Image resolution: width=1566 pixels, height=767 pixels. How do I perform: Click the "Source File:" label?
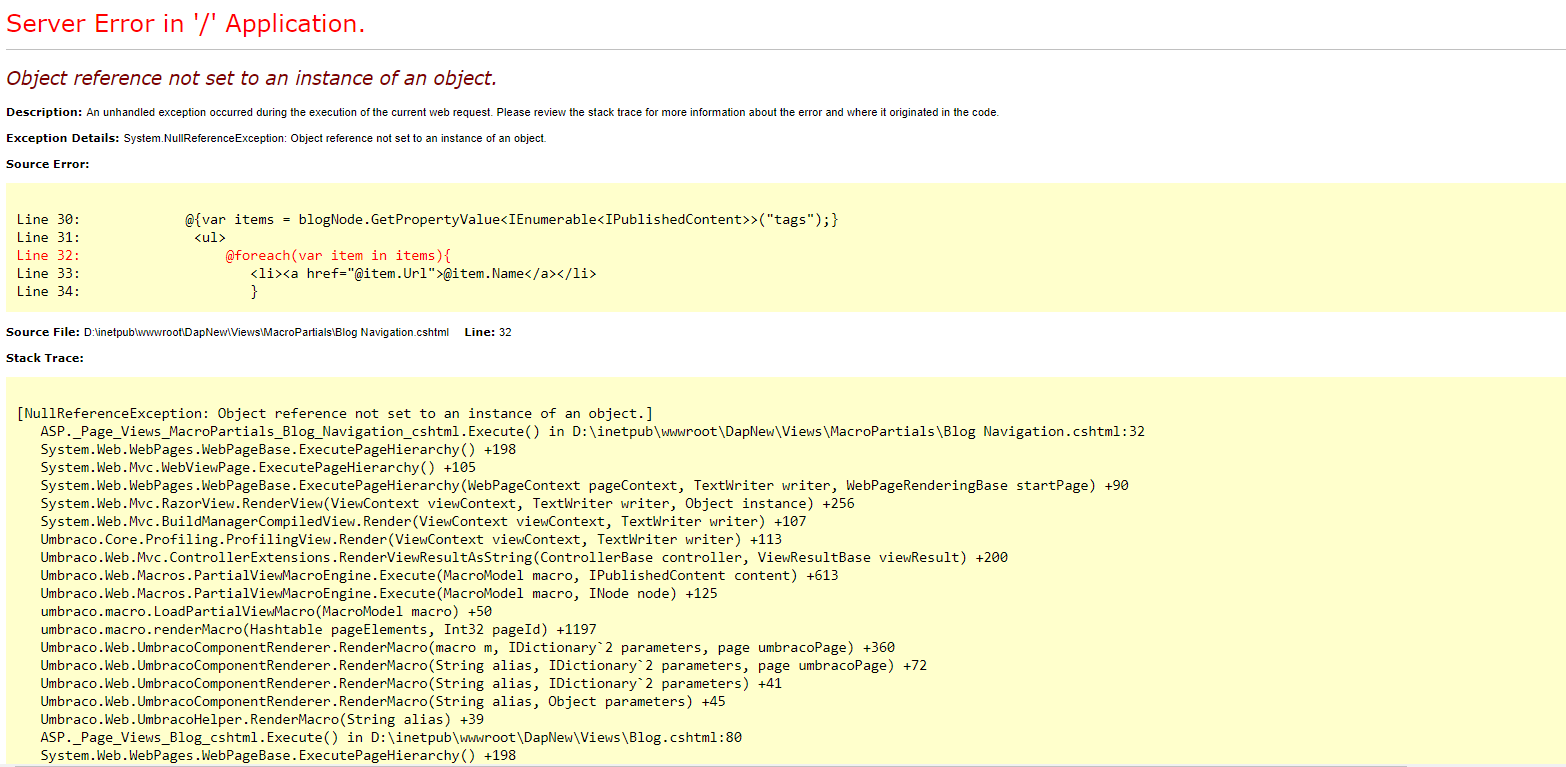(43, 332)
